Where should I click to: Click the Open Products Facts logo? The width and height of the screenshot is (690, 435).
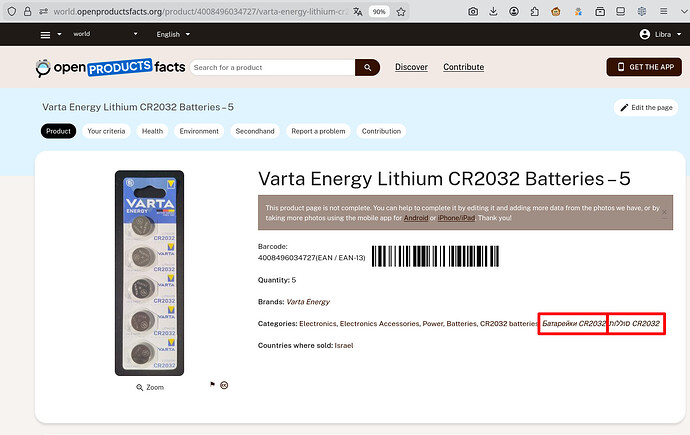pyautogui.click(x=110, y=68)
